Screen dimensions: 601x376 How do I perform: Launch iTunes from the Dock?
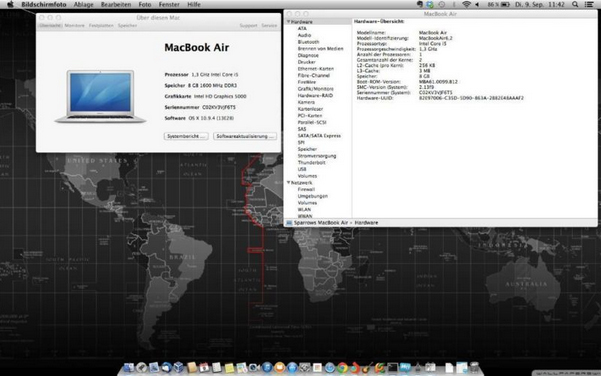click(267, 368)
